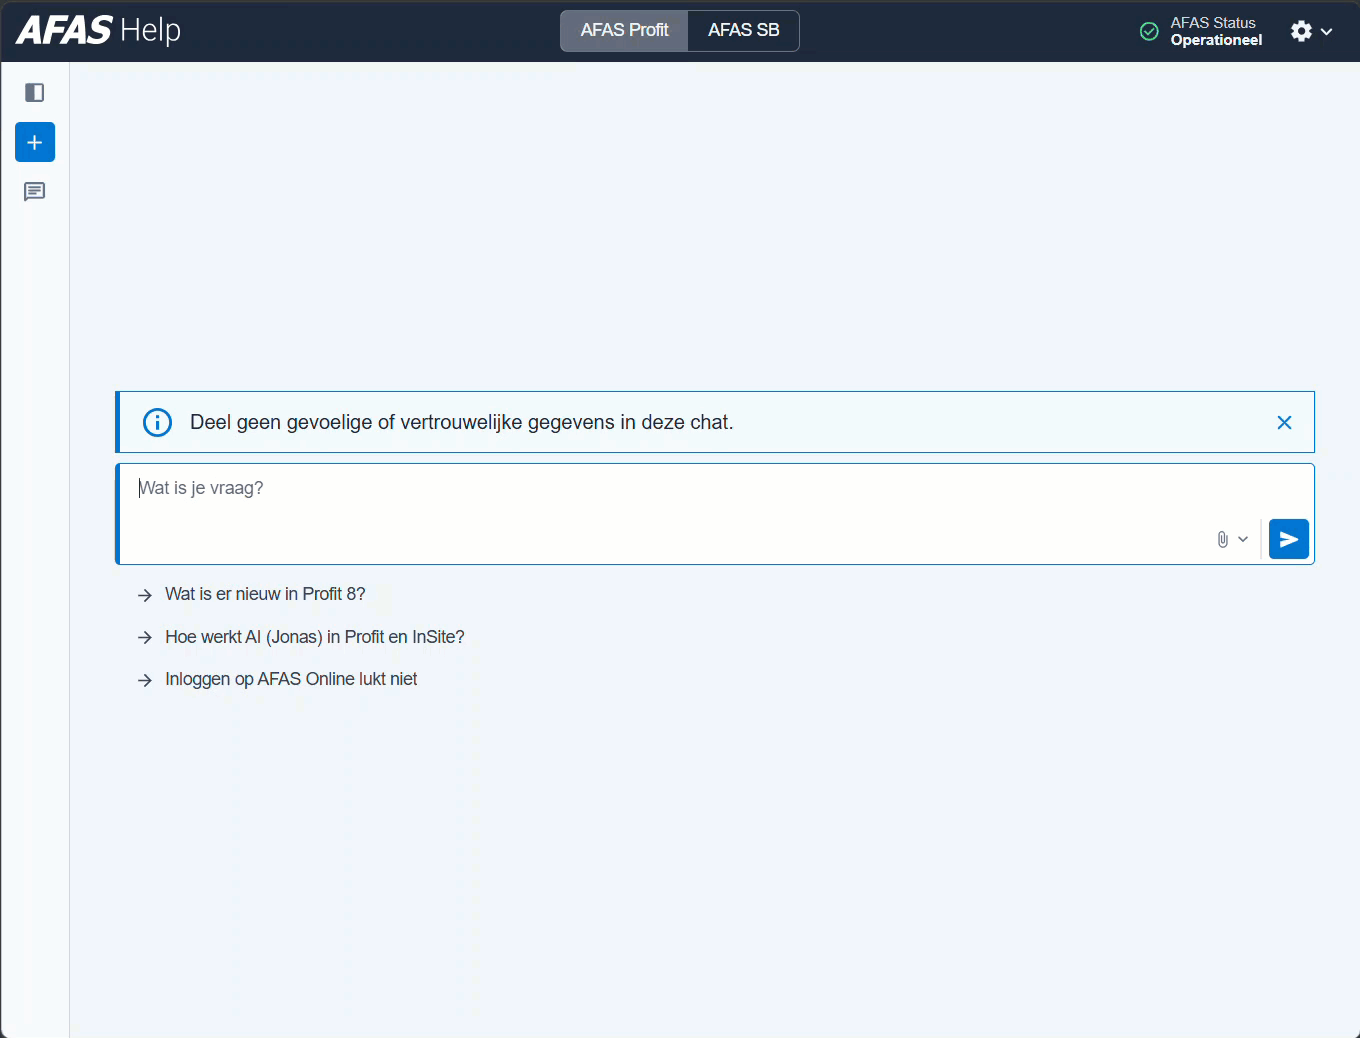This screenshot has width=1360, height=1038.
Task: Open the settings gear menu
Action: click(1311, 31)
